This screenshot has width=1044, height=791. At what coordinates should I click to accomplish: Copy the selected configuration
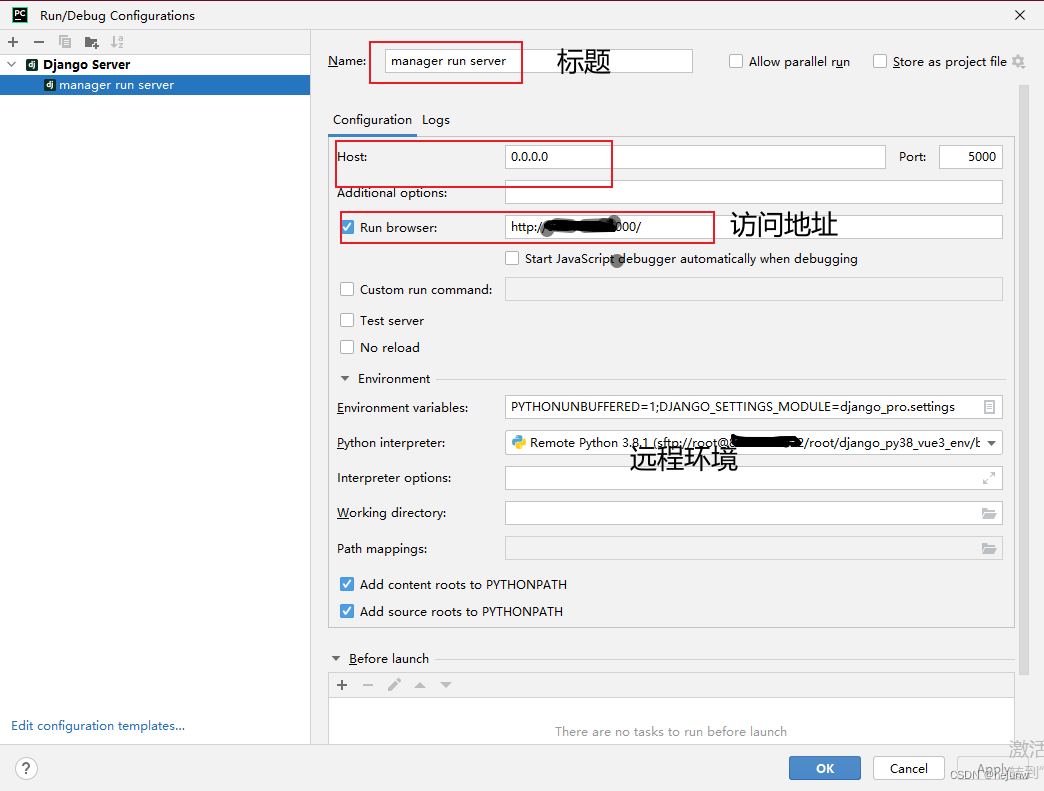(65, 42)
